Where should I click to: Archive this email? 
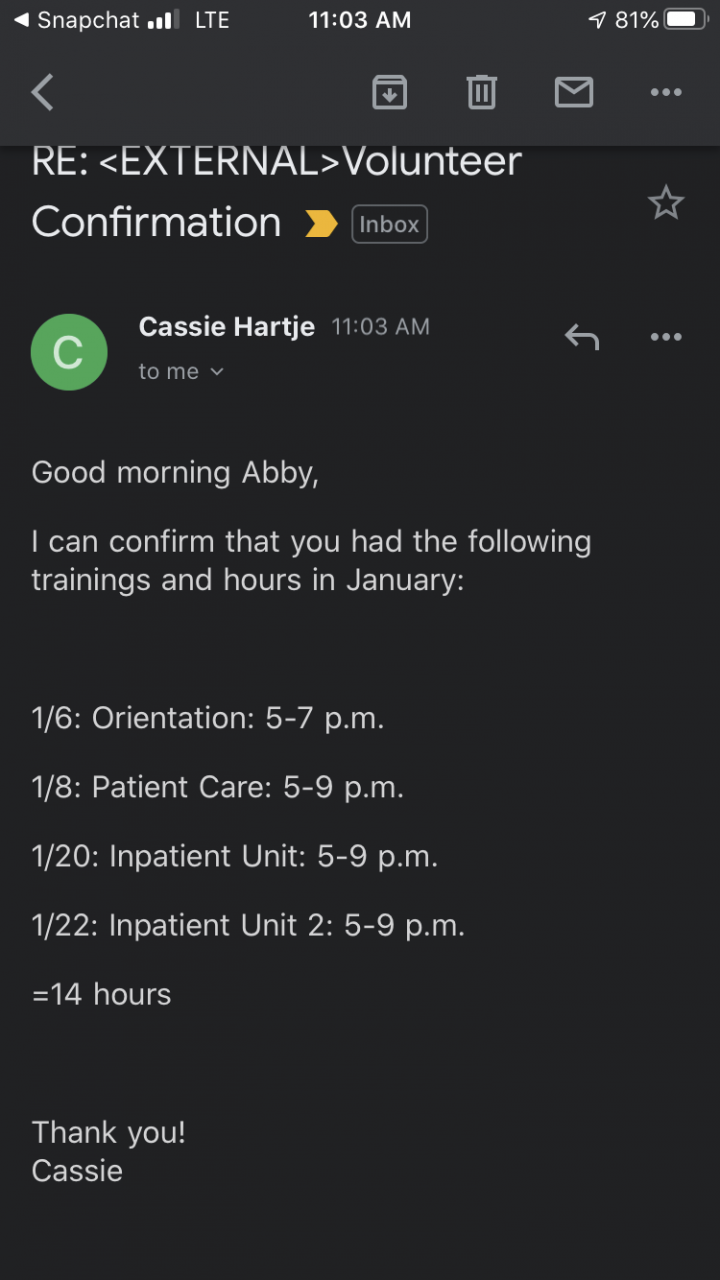click(389, 93)
